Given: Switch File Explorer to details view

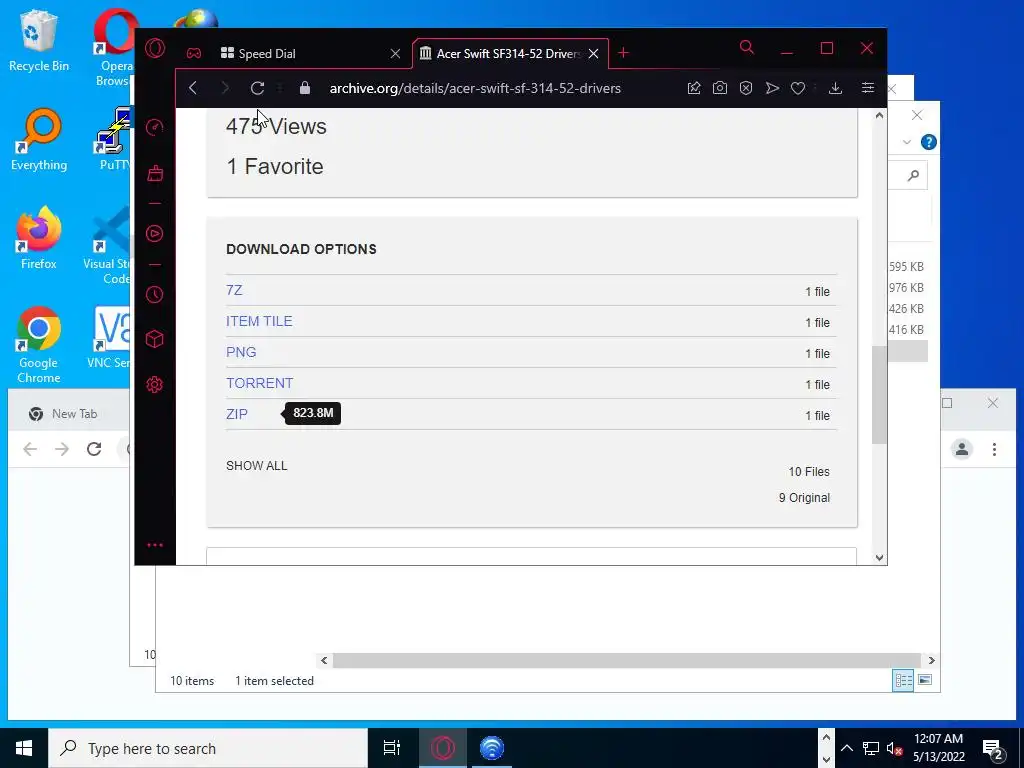Looking at the screenshot, I should click(903, 680).
